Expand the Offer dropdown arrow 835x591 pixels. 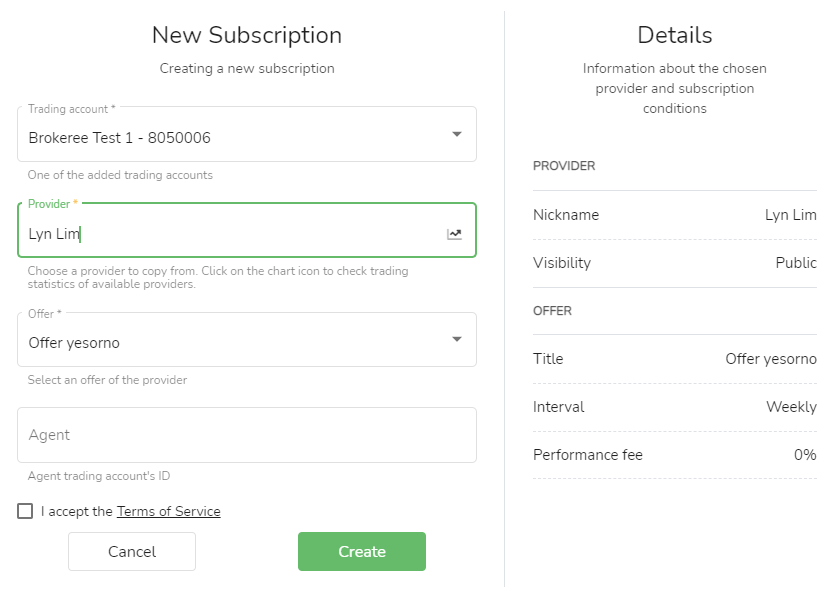click(x=457, y=339)
